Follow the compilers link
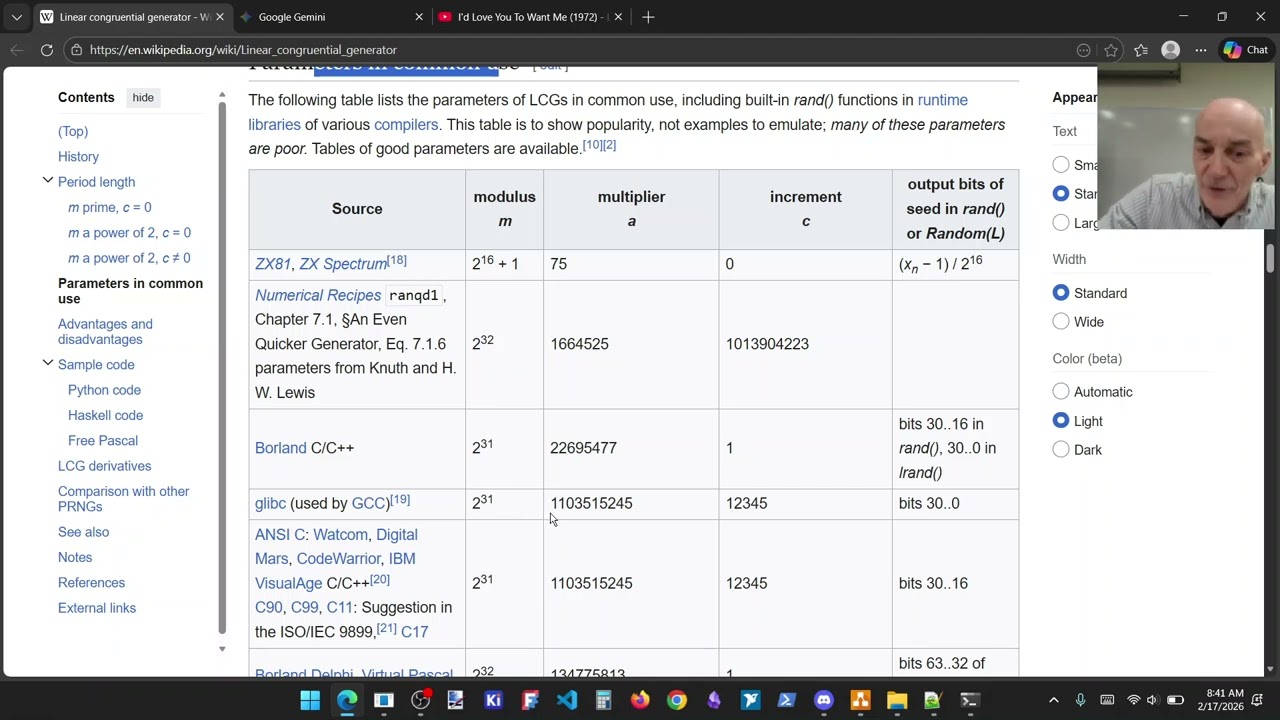The height and width of the screenshot is (720, 1280). coord(406,125)
